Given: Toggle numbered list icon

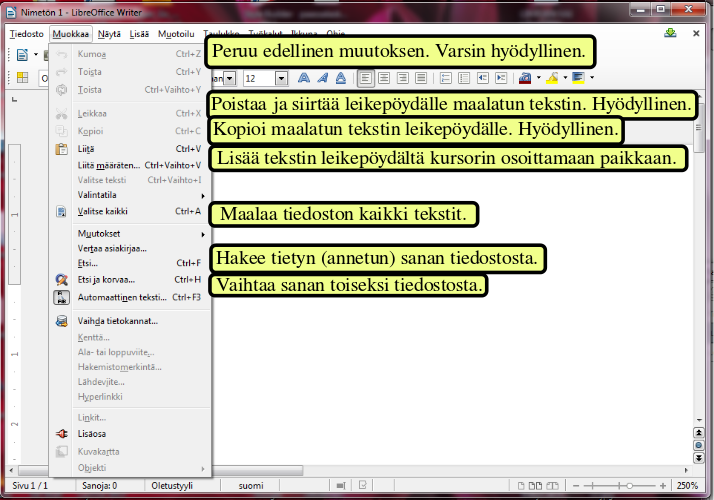Looking at the screenshot, I should [445, 78].
